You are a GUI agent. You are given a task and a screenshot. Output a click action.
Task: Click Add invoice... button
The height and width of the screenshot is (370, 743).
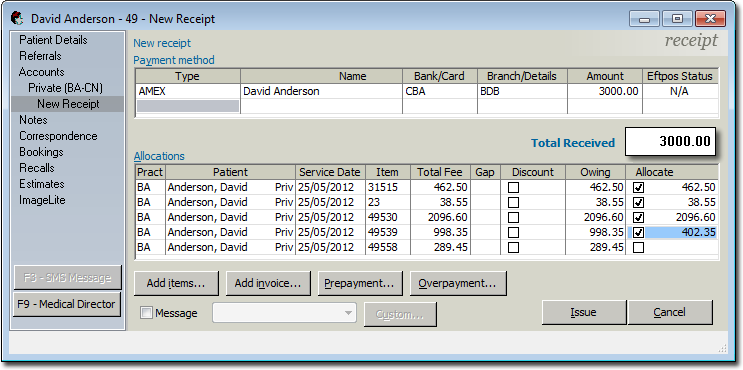pos(268,283)
